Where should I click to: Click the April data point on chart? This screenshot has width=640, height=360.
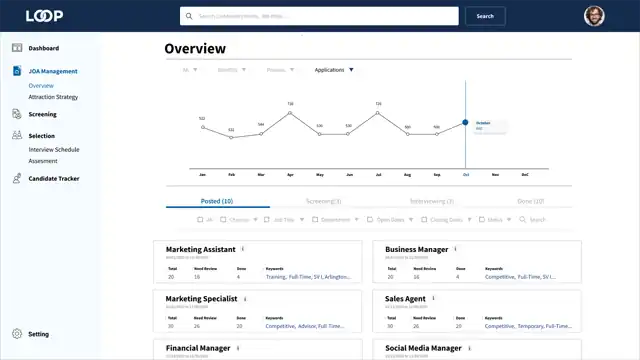click(290, 113)
